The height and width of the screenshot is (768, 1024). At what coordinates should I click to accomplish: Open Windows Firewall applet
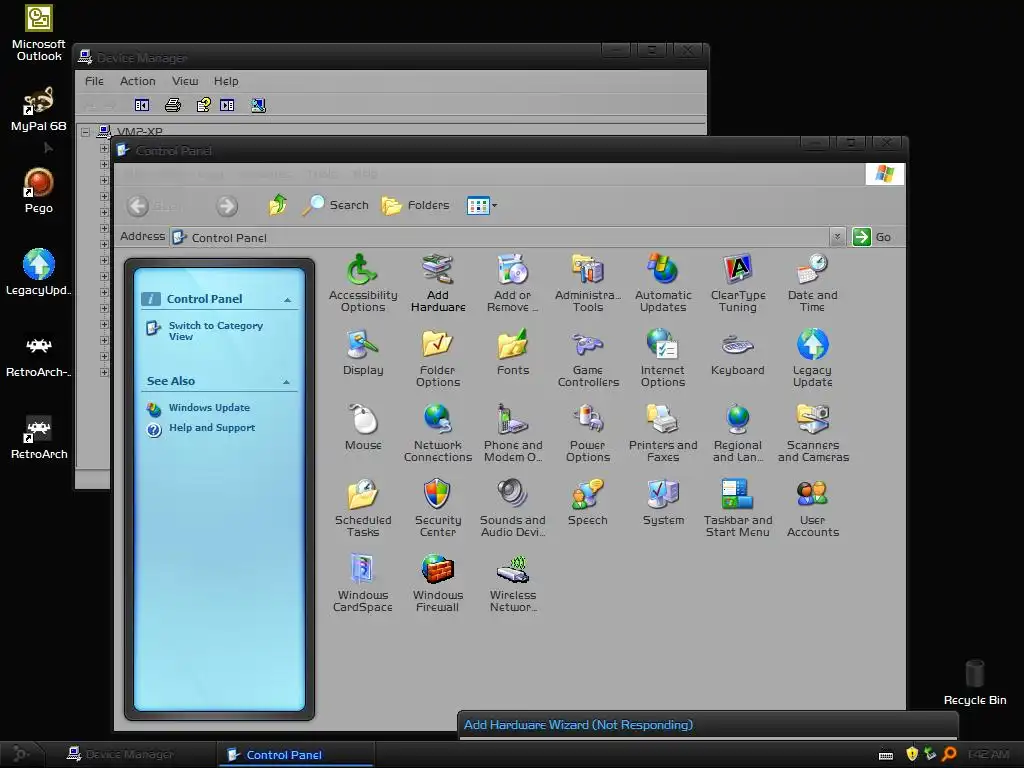point(438,583)
